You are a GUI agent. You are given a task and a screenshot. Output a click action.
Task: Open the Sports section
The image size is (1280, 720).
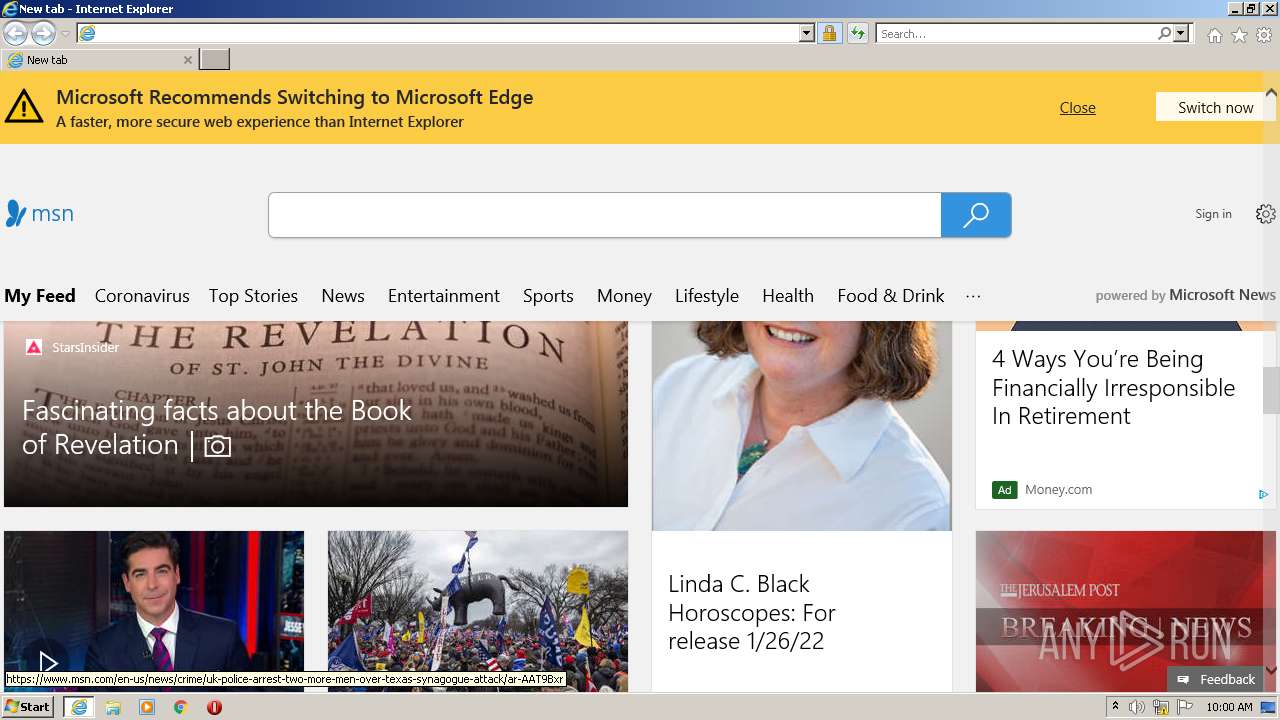pyautogui.click(x=548, y=296)
